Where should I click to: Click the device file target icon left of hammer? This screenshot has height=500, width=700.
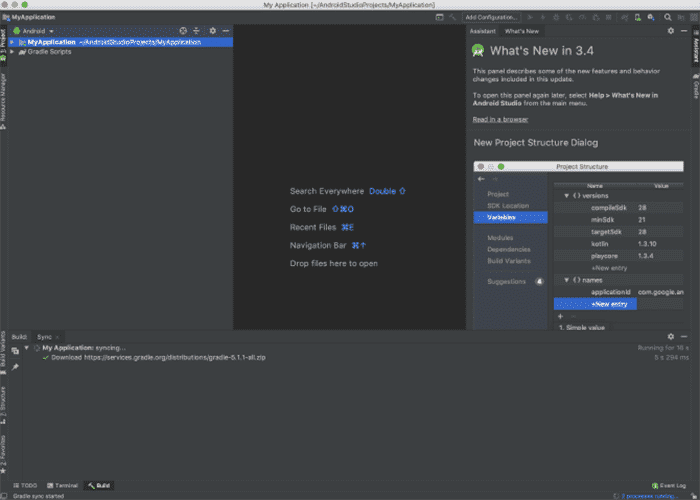point(440,17)
